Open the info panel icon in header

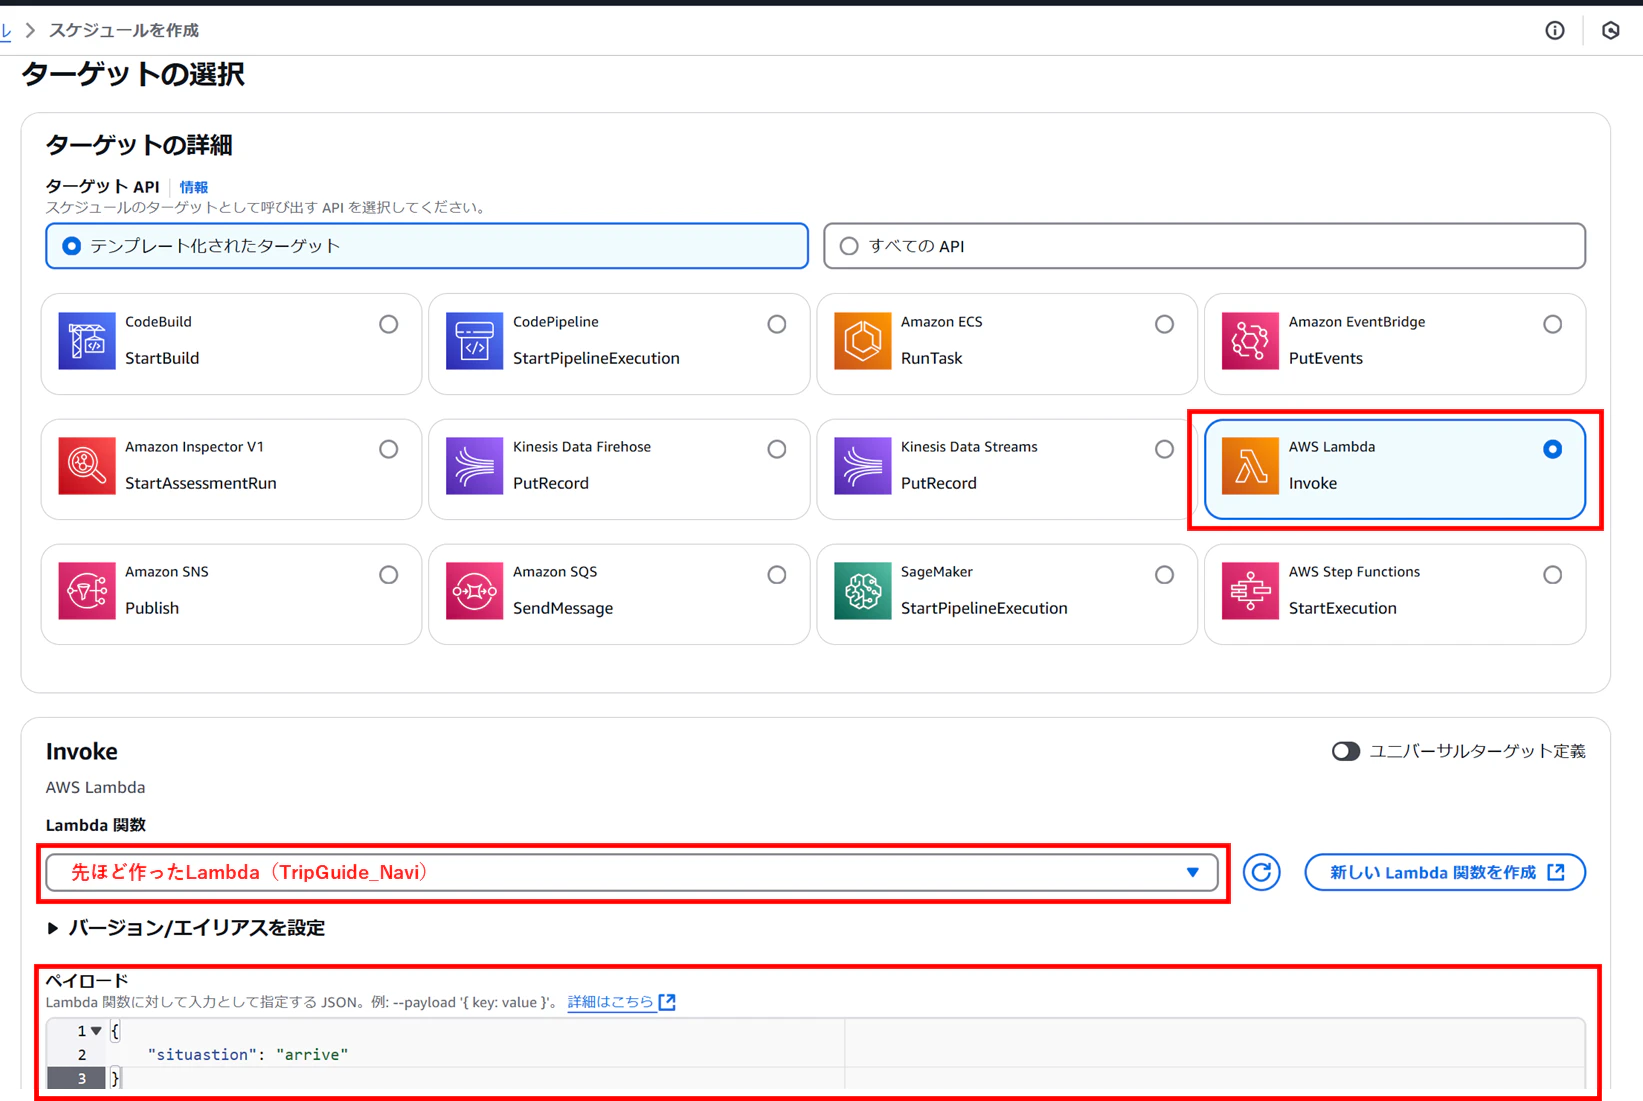[1554, 30]
